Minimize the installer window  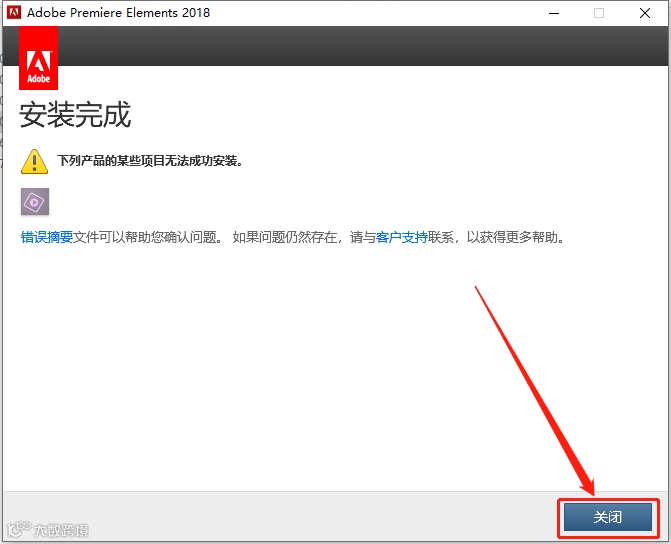tap(554, 13)
